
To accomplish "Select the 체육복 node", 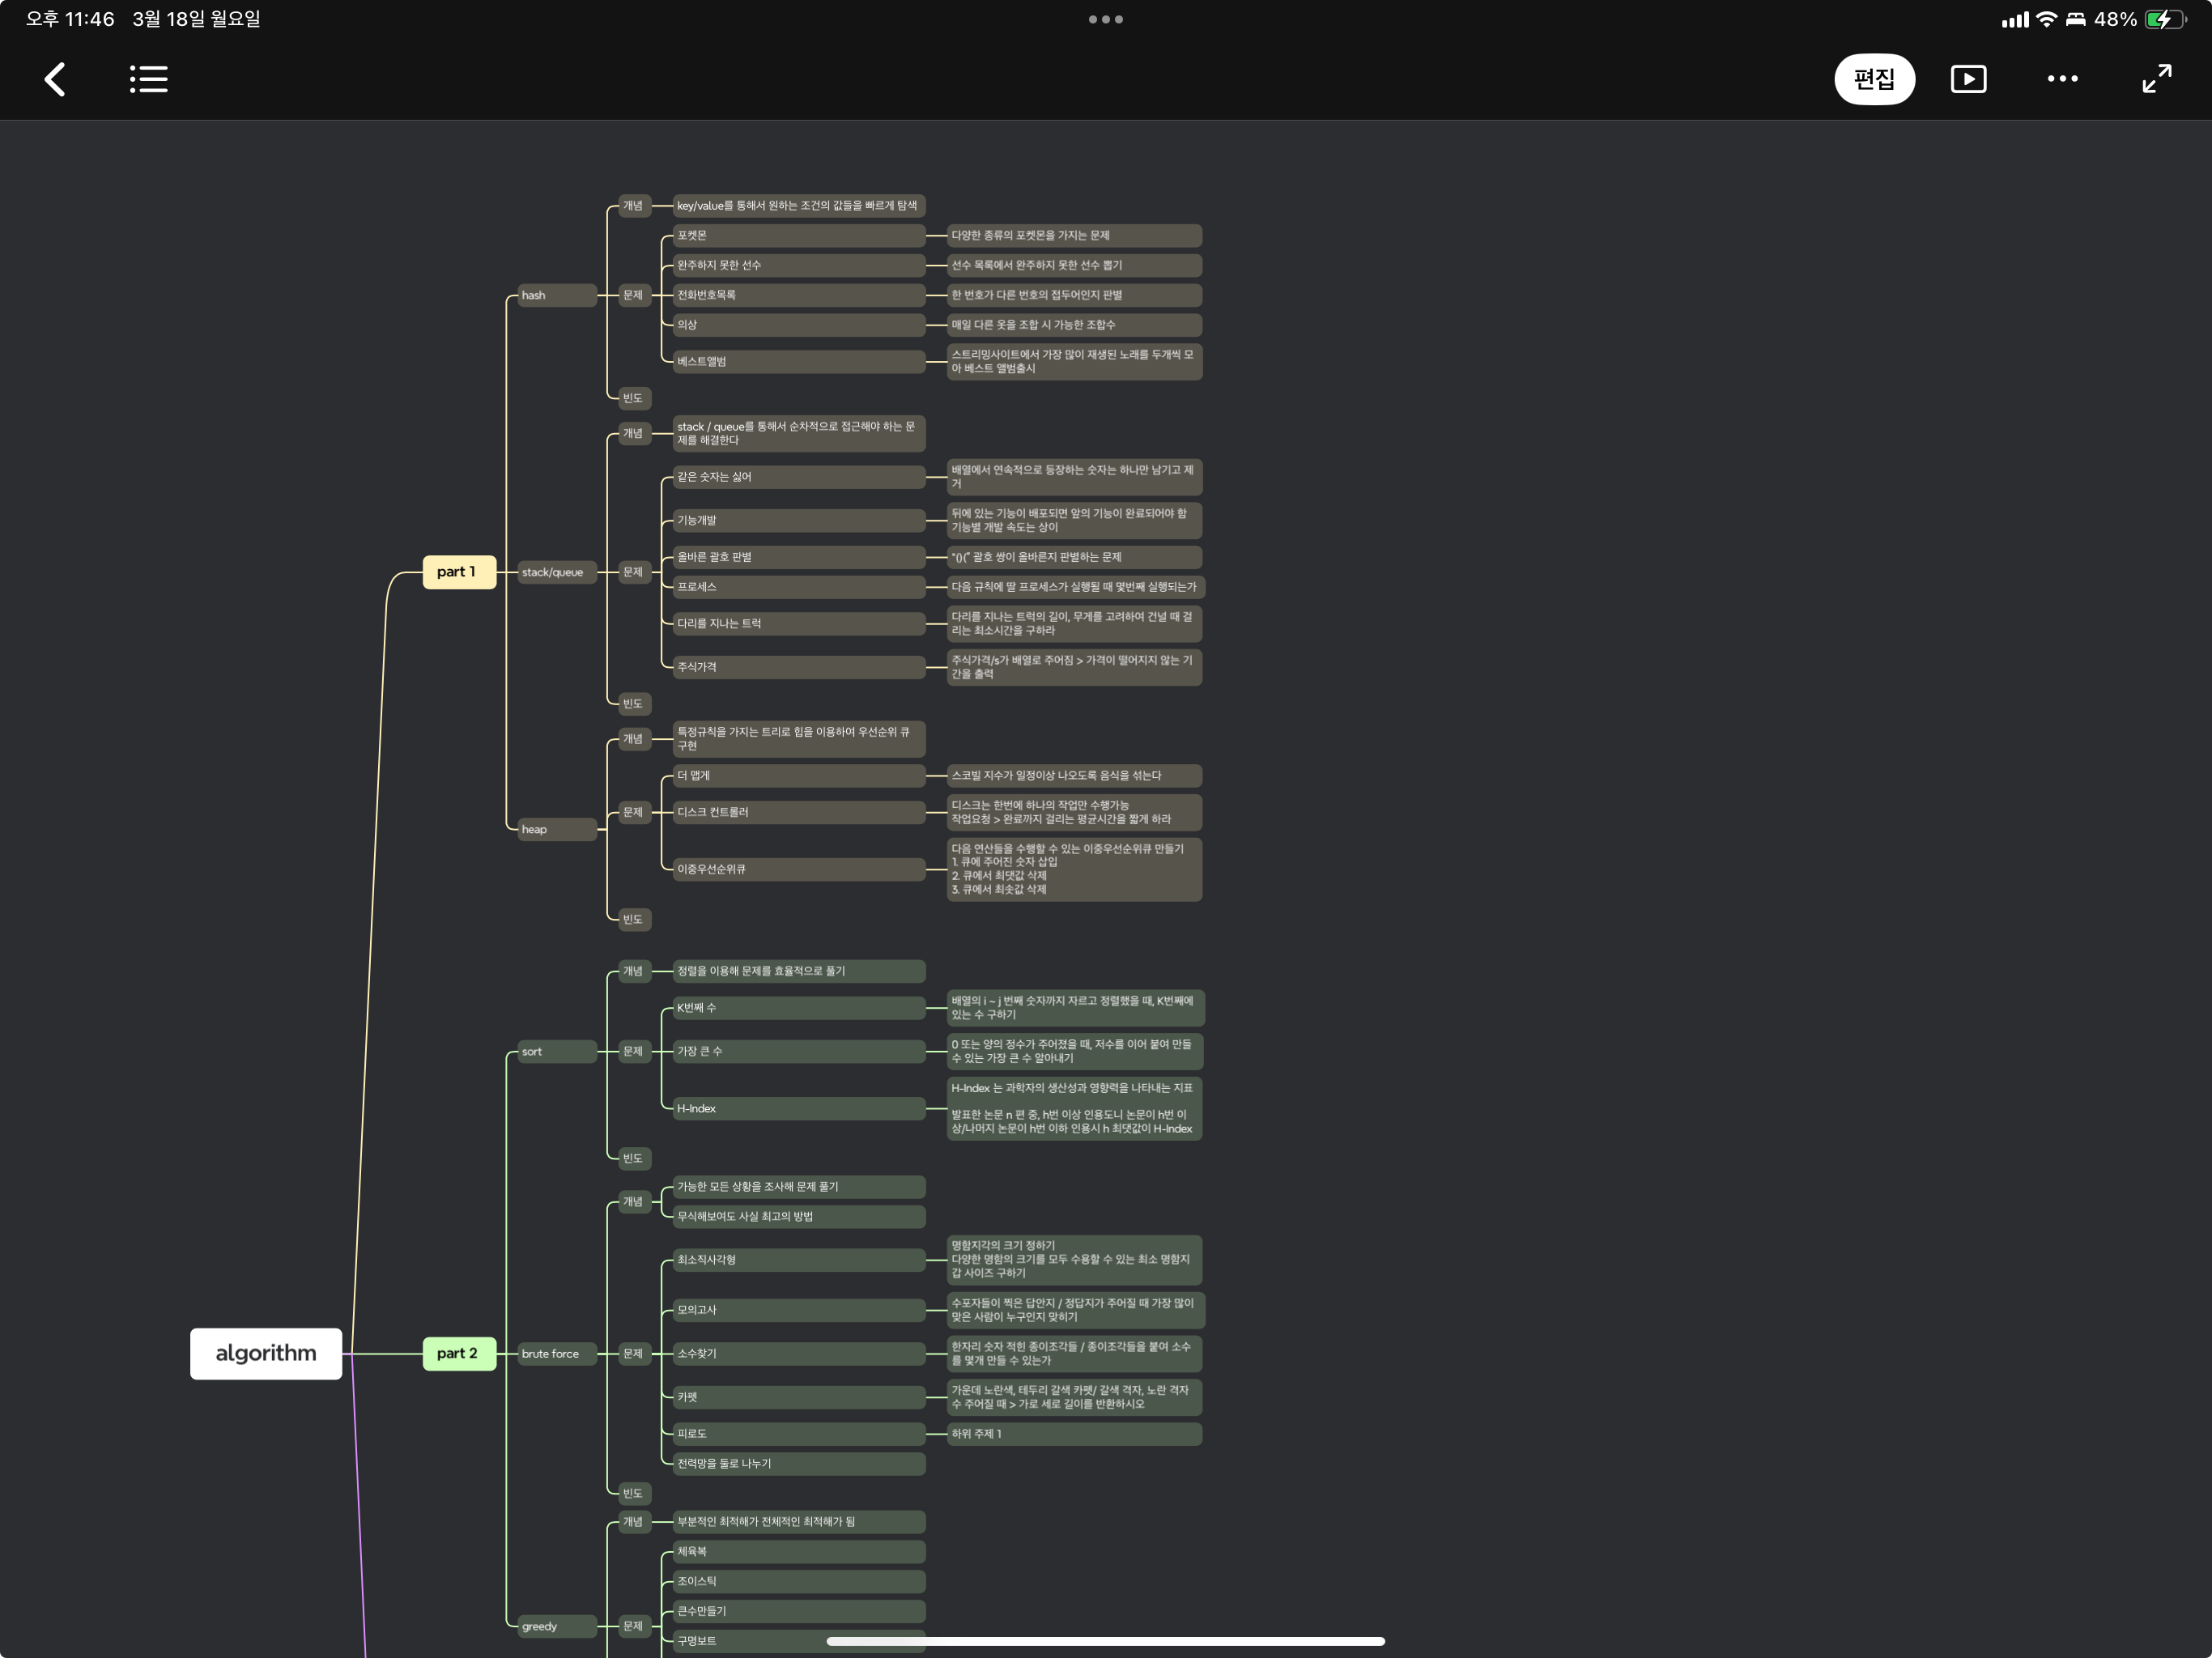I will point(799,1551).
